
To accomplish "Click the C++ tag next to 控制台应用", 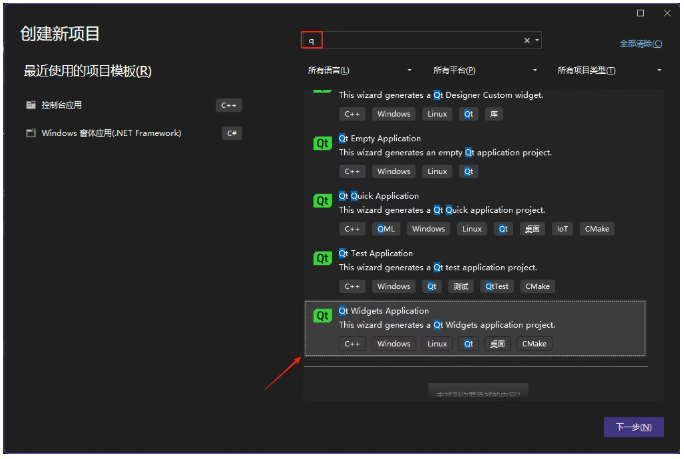I will tap(229, 105).
